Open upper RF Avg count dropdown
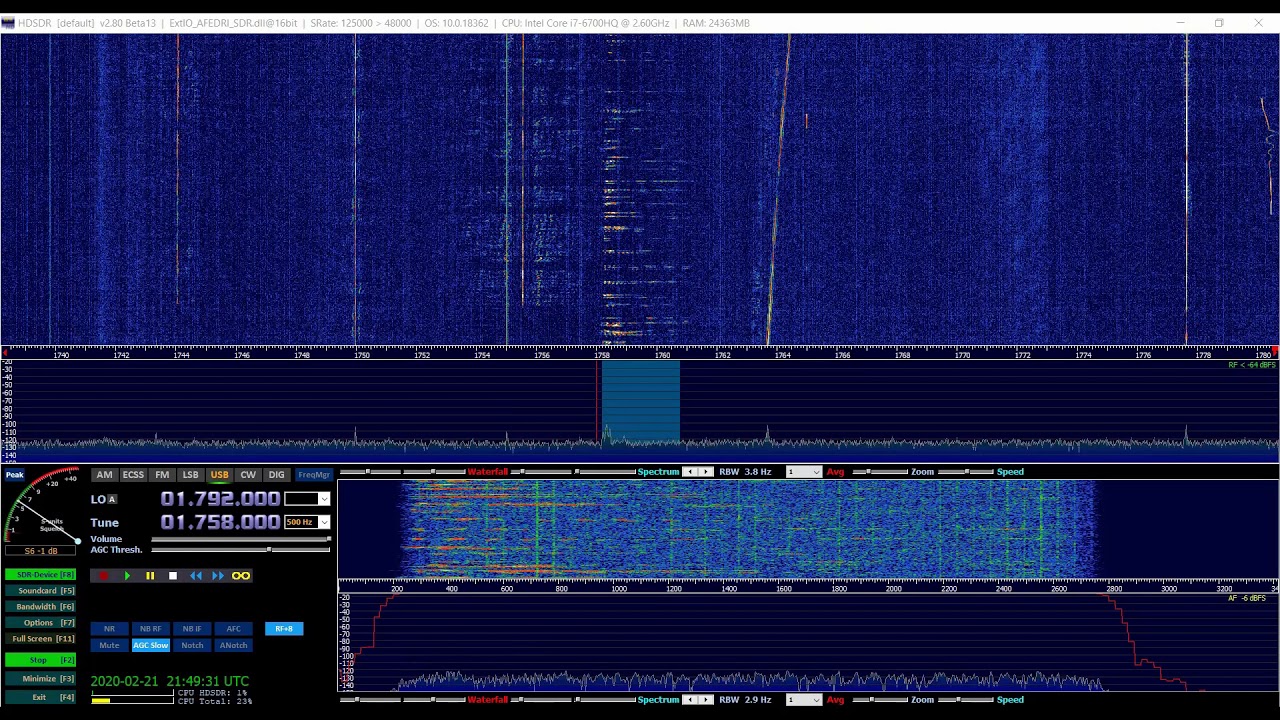 [803, 472]
